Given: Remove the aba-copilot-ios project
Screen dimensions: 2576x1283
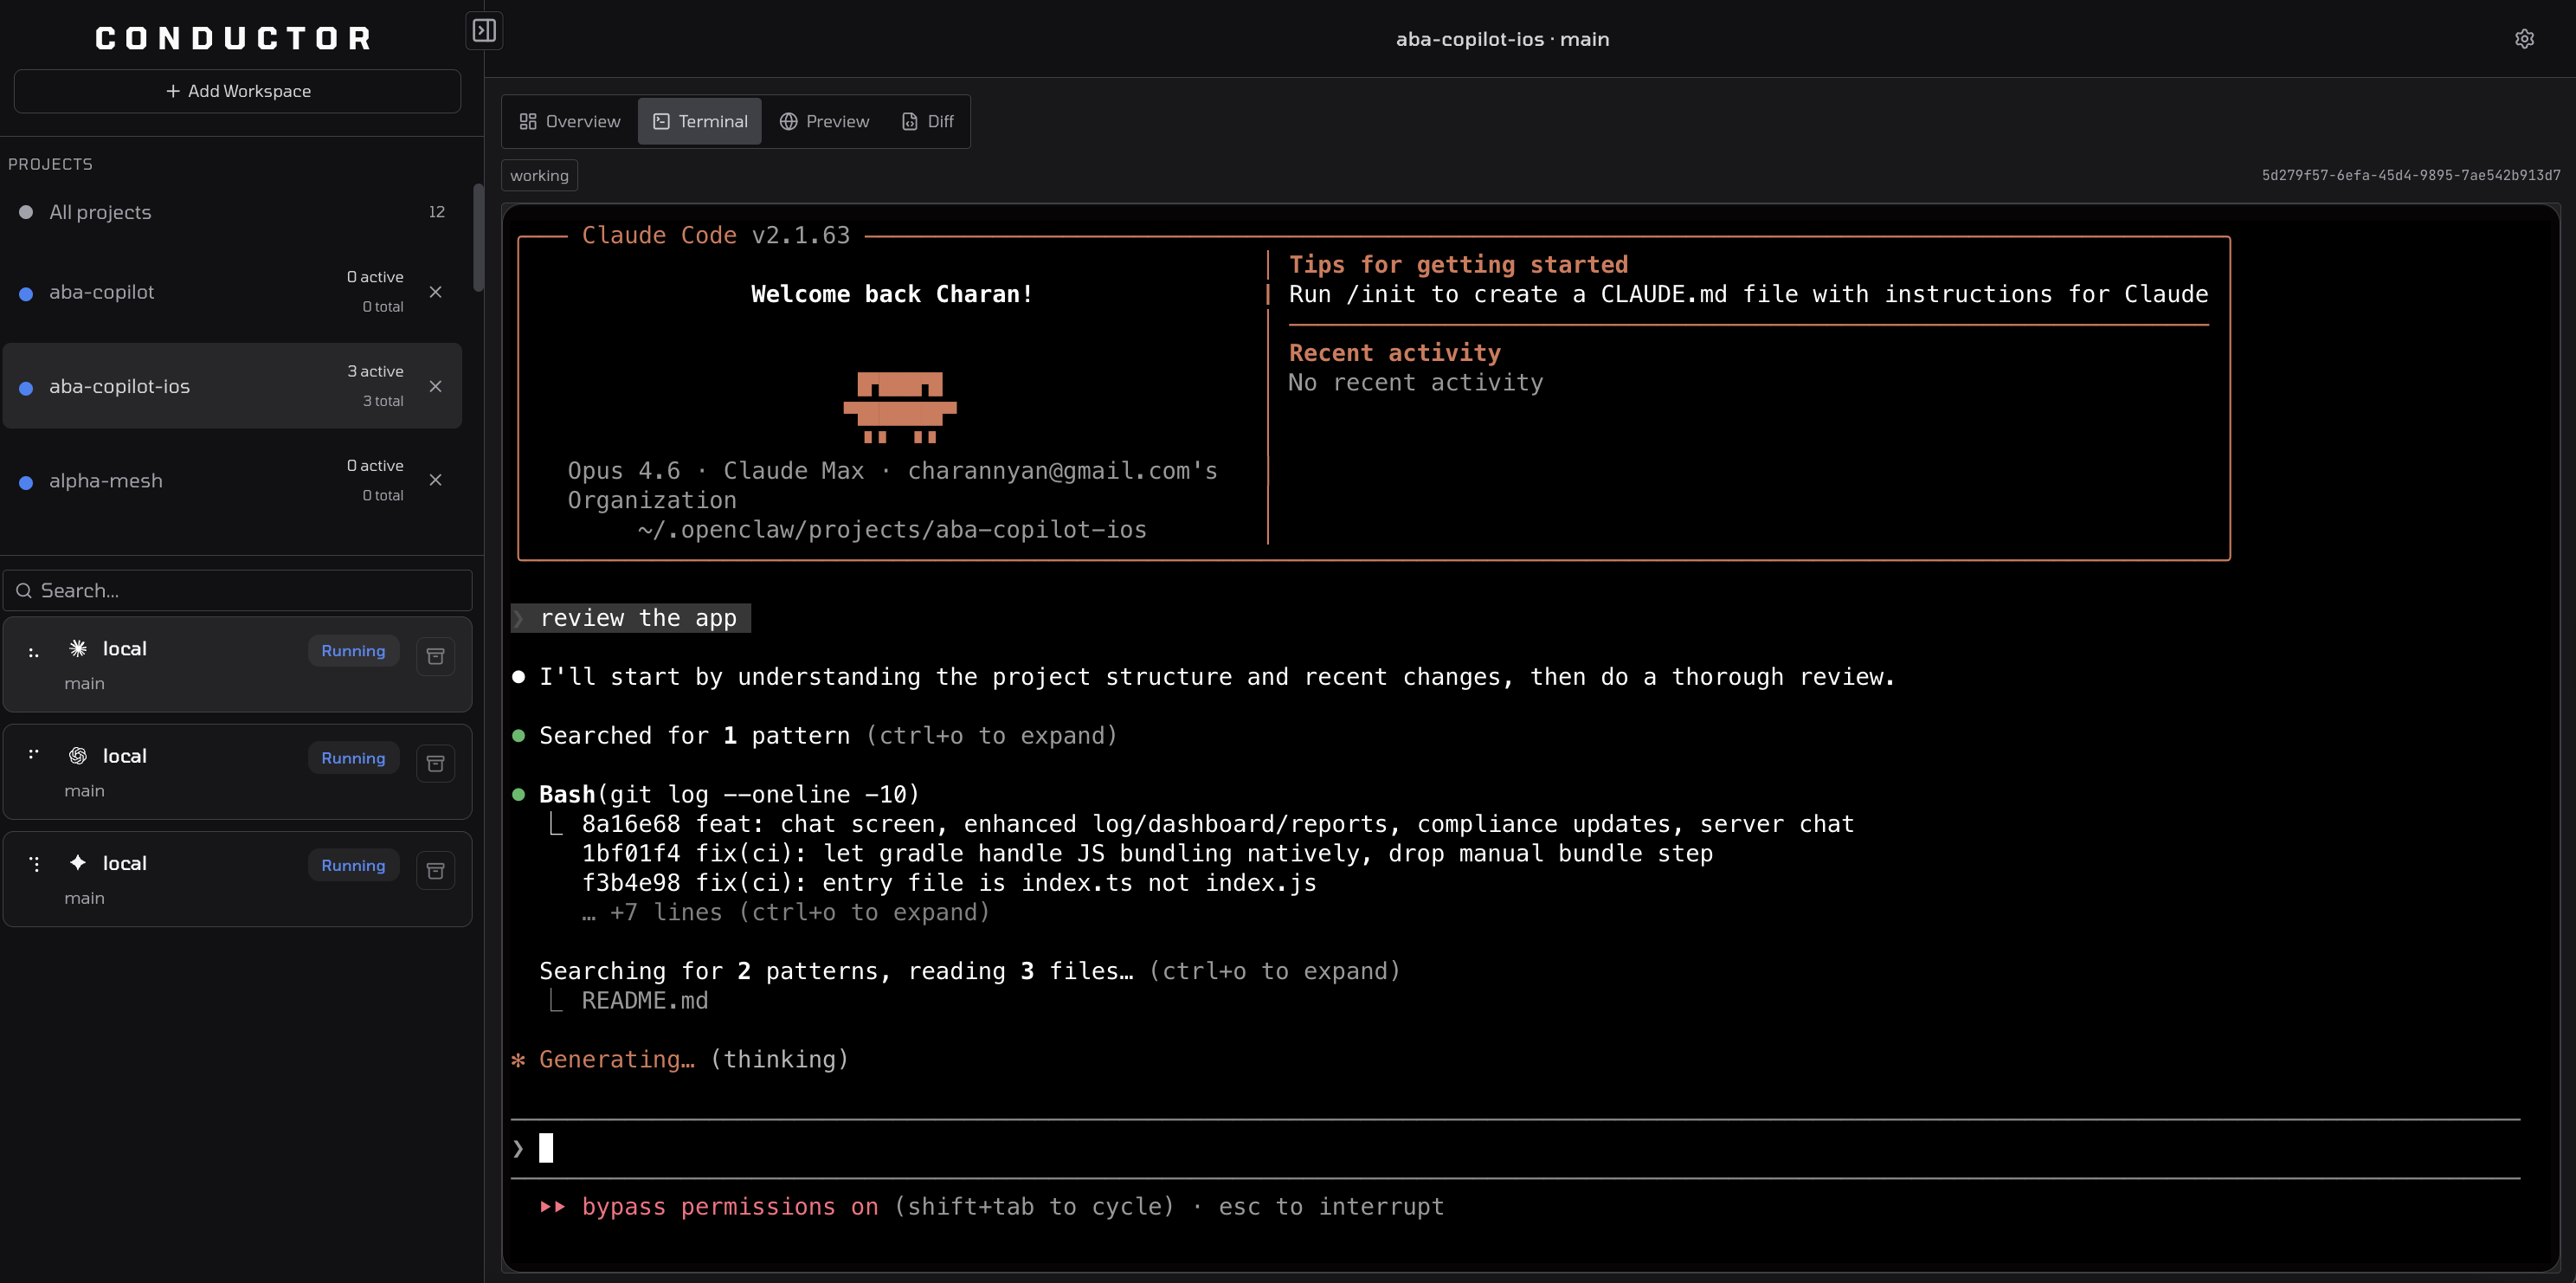Looking at the screenshot, I should point(435,386).
